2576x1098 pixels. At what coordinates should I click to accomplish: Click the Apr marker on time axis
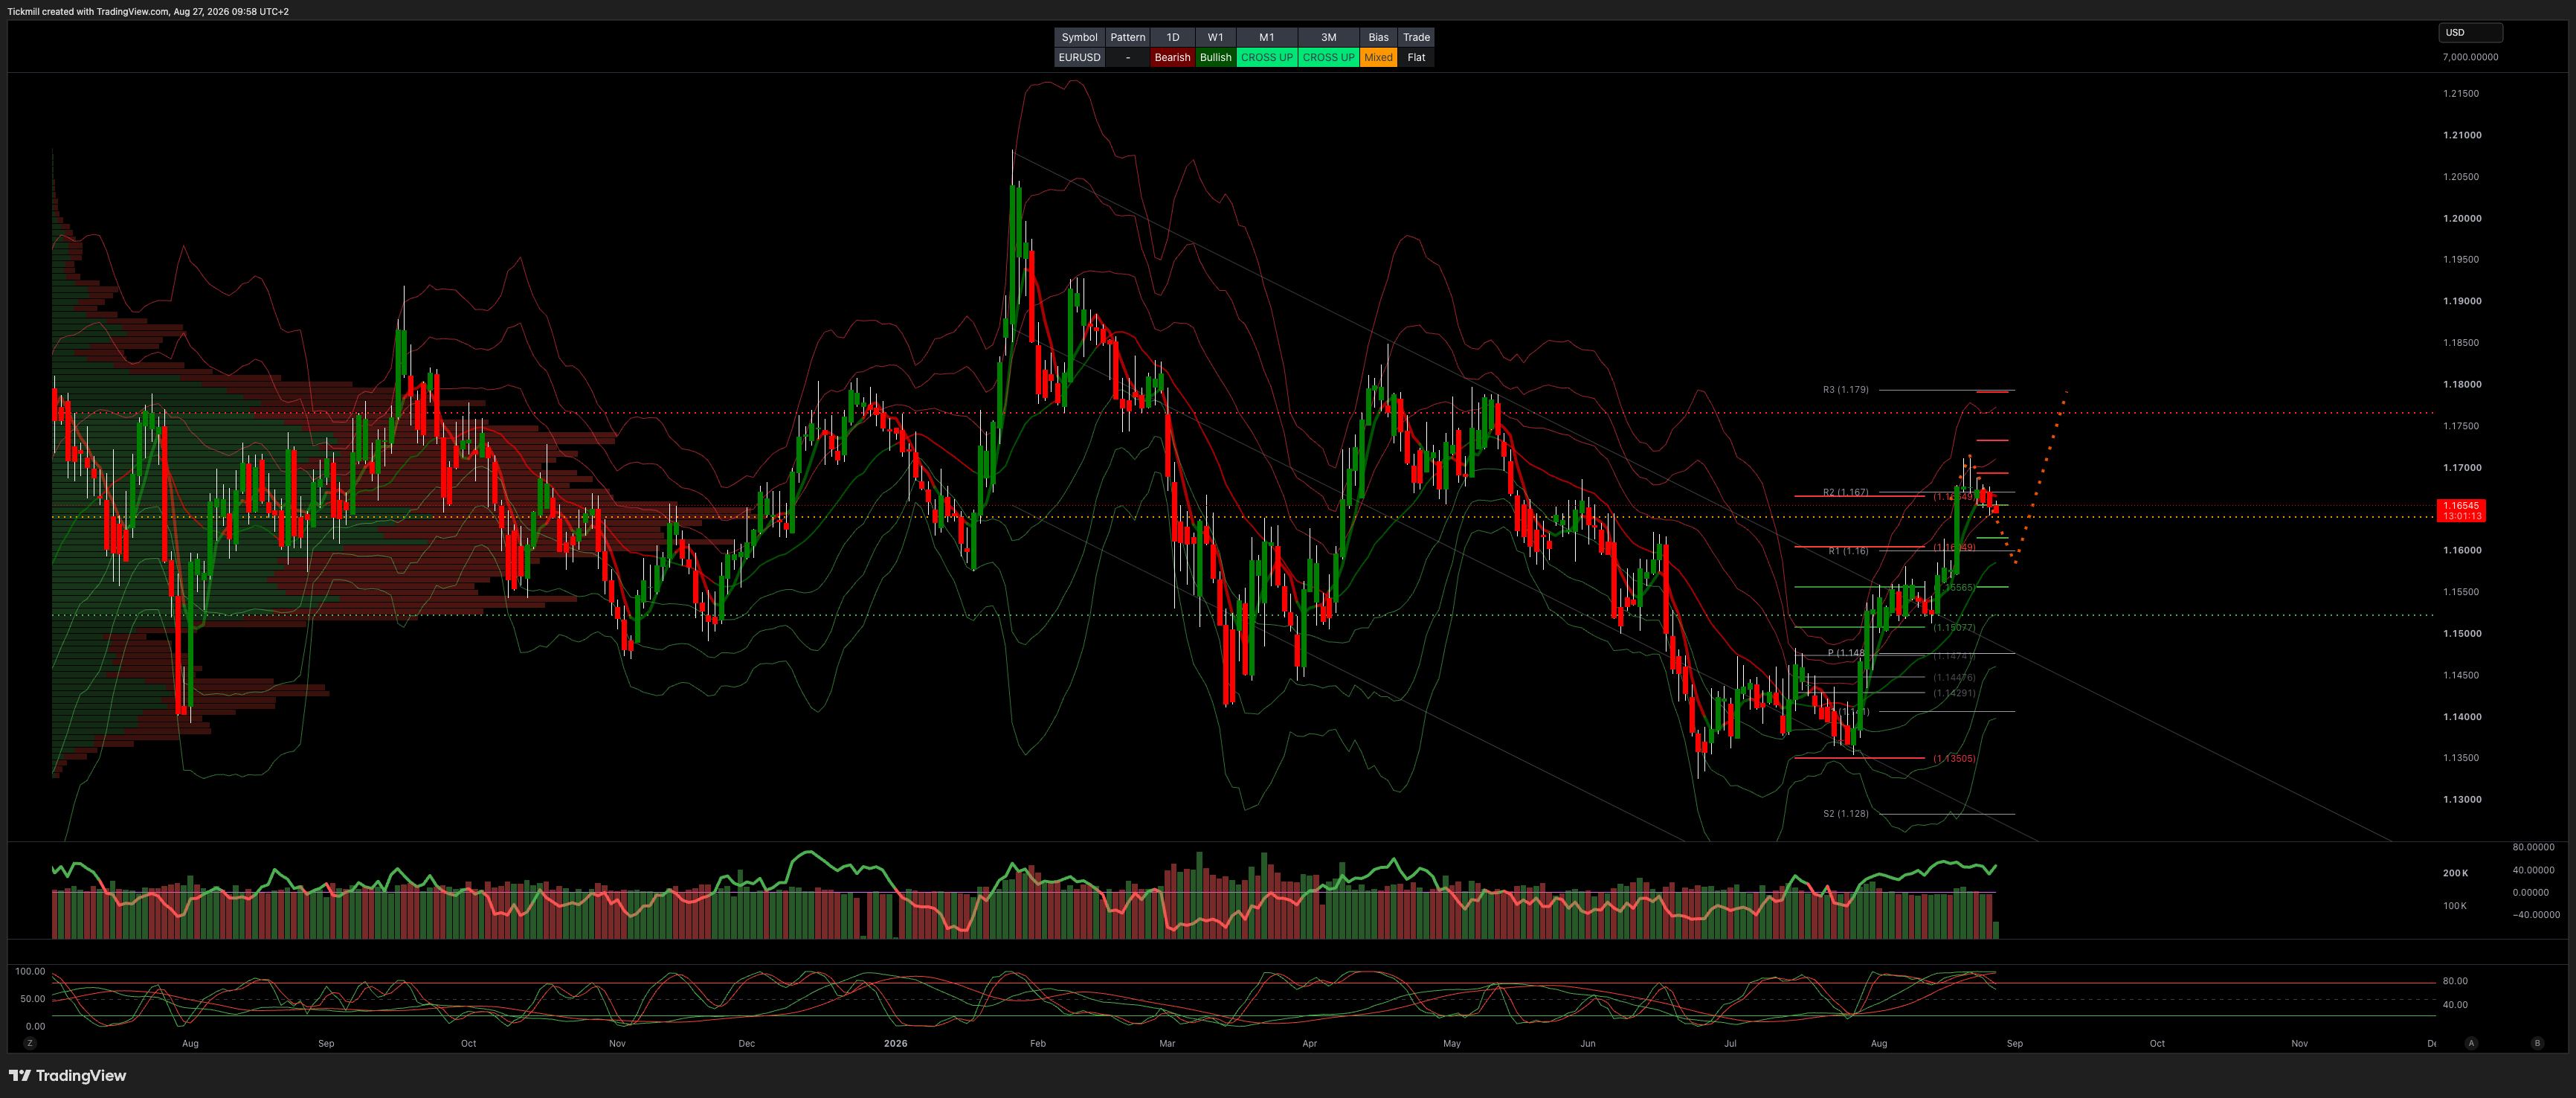coord(1310,1043)
